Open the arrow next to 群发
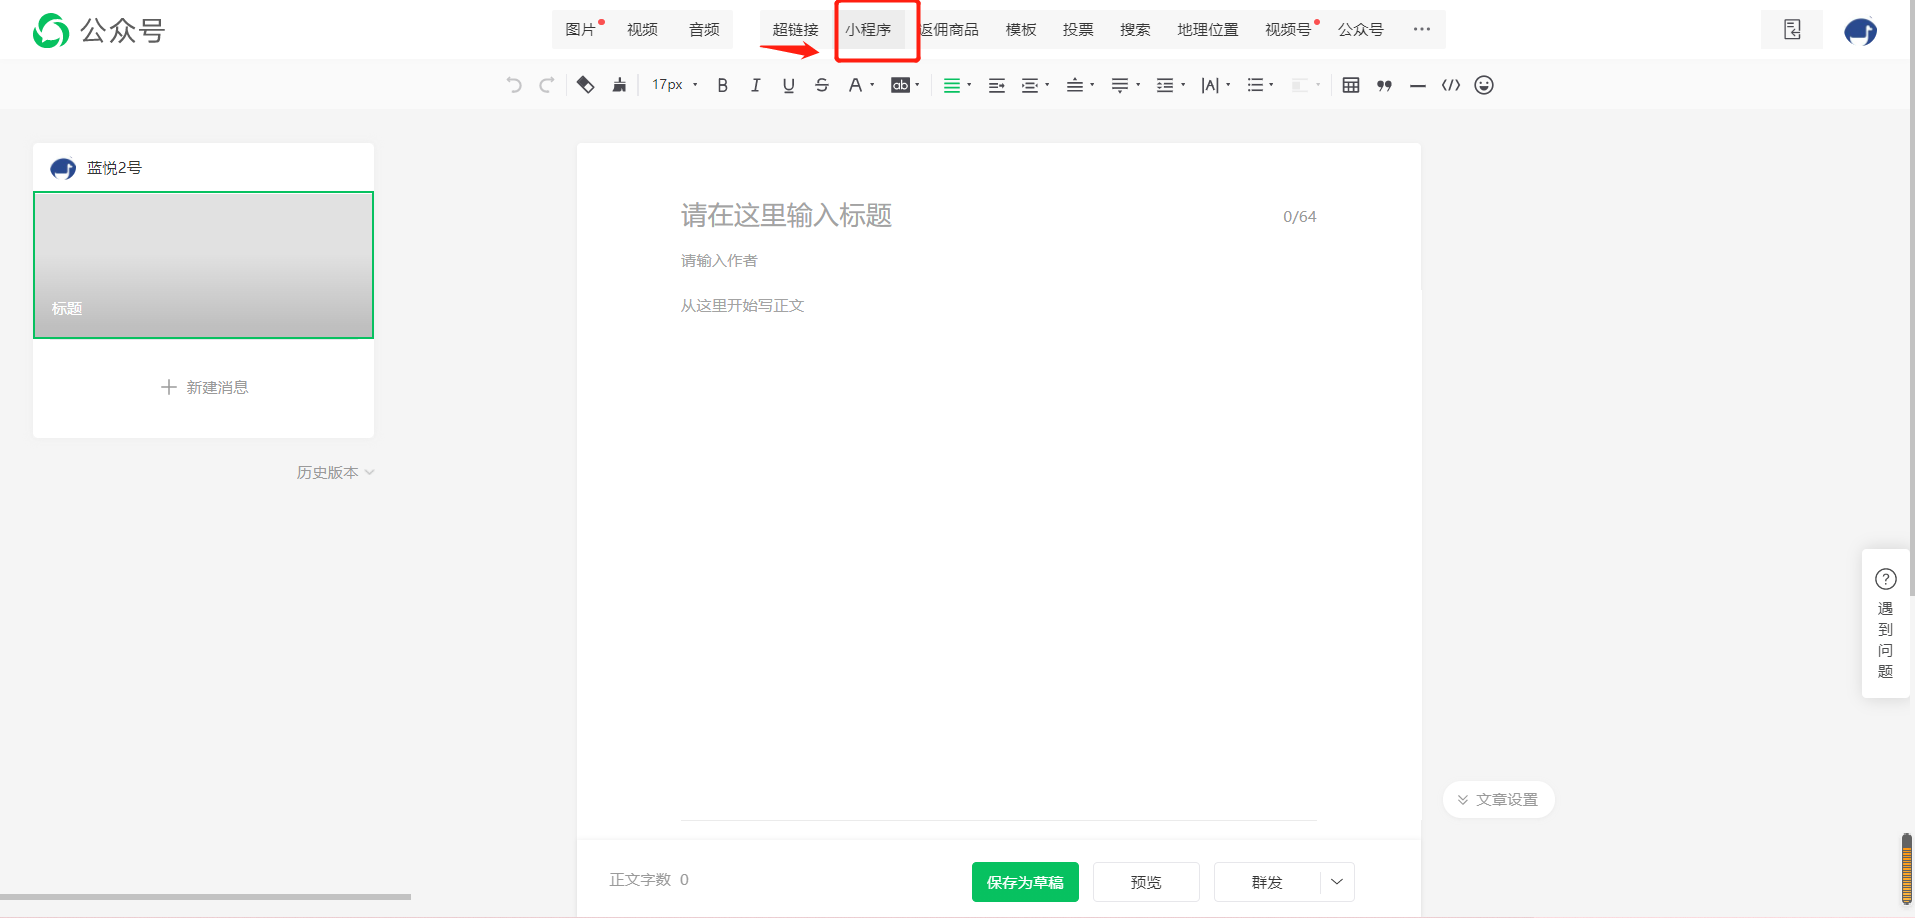This screenshot has height=918, width=1915. click(1337, 882)
